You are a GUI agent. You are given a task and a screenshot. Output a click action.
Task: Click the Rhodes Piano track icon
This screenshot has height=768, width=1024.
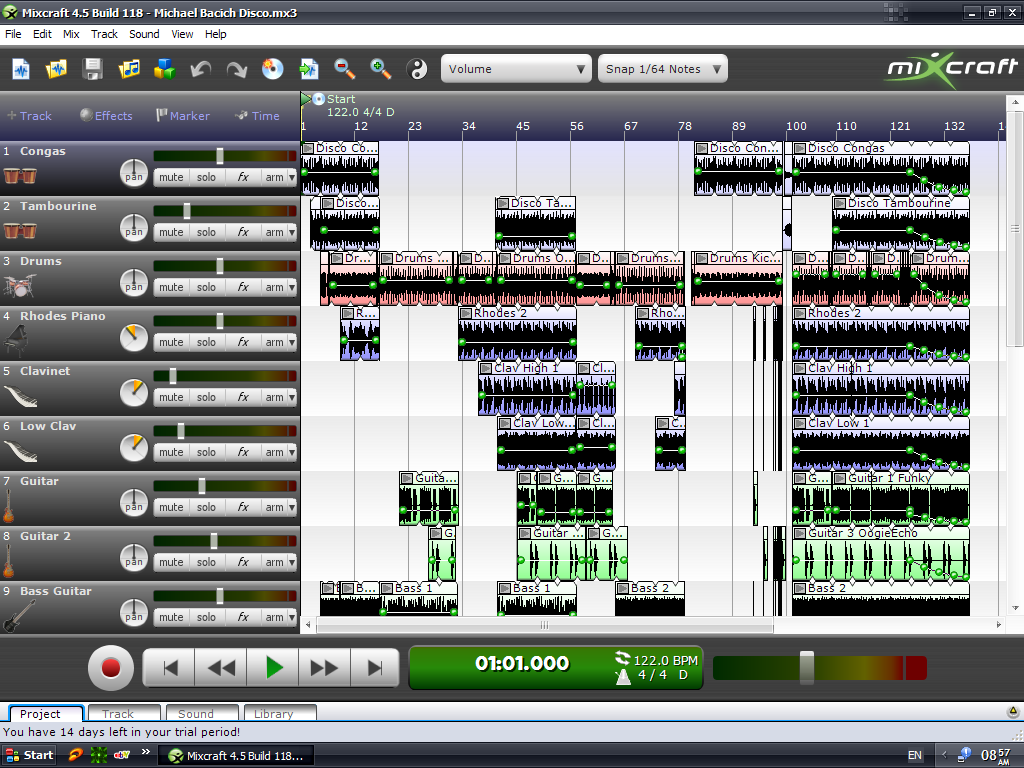pos(16,342)
